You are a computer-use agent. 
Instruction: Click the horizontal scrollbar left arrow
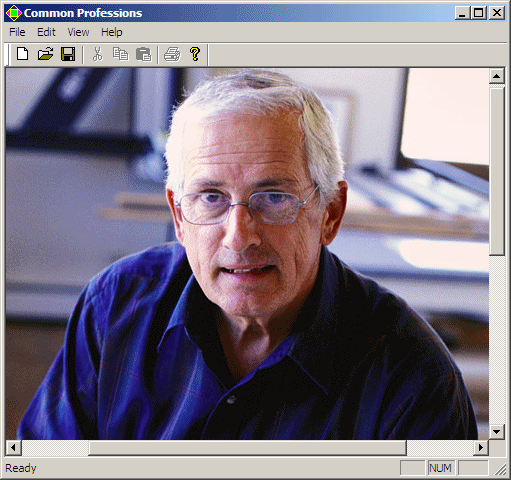(14, 447)
